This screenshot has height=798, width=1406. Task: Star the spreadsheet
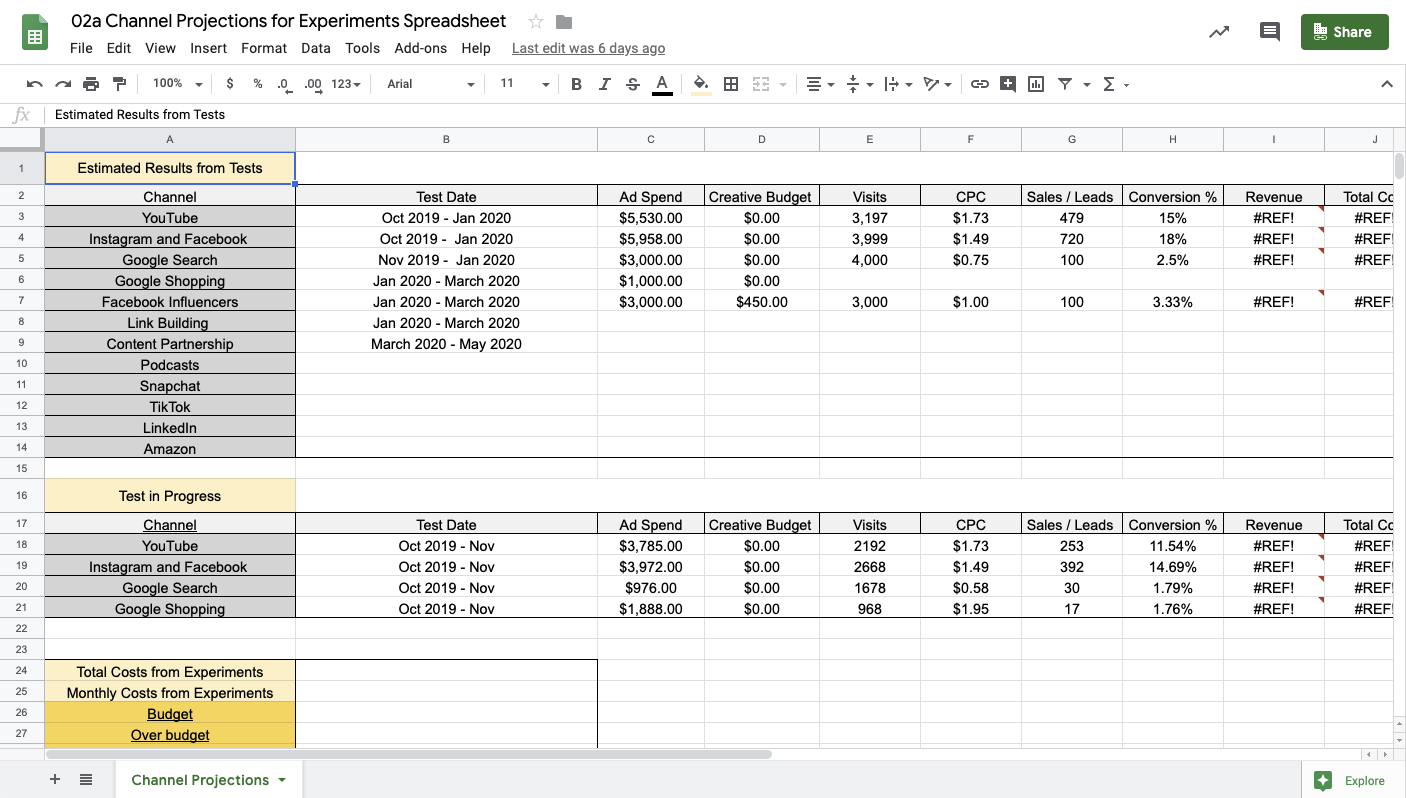534,20
